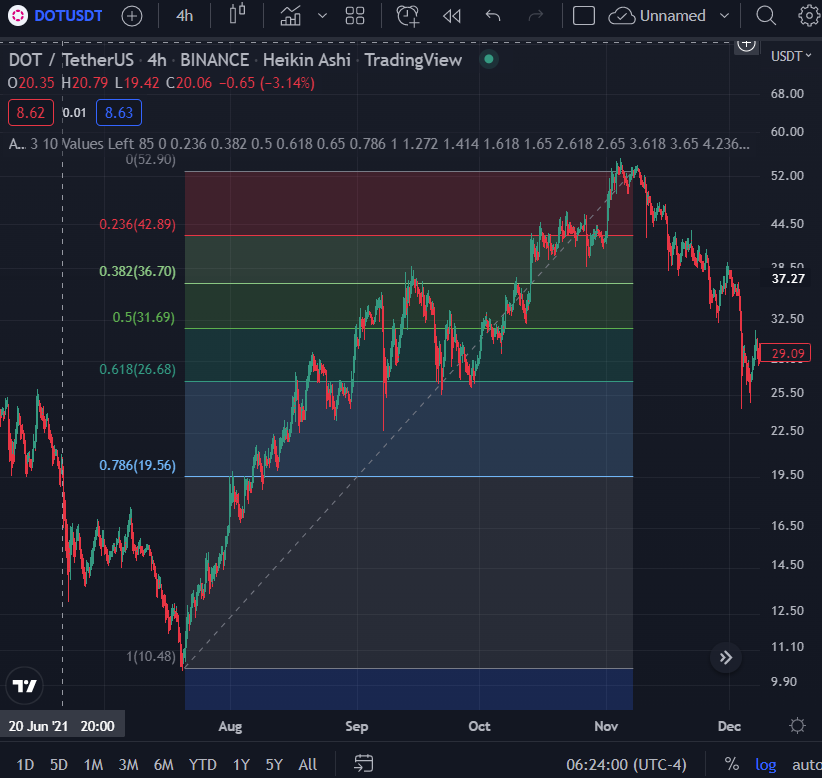
Task: Select the 1D date range
Action: 25,765
